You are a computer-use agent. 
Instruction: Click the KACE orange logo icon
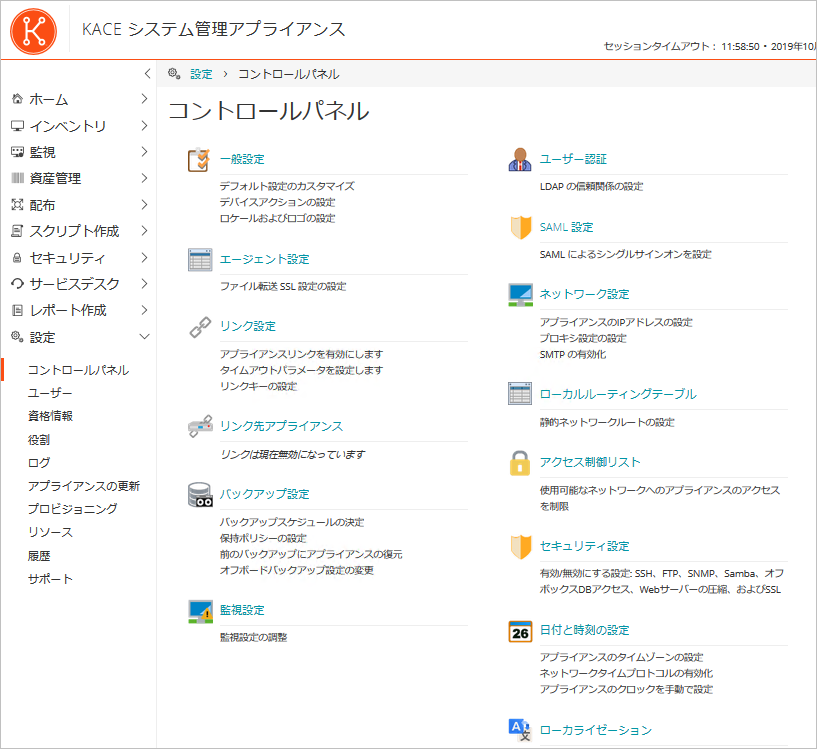pyautogui.click(x=34, y=31)
